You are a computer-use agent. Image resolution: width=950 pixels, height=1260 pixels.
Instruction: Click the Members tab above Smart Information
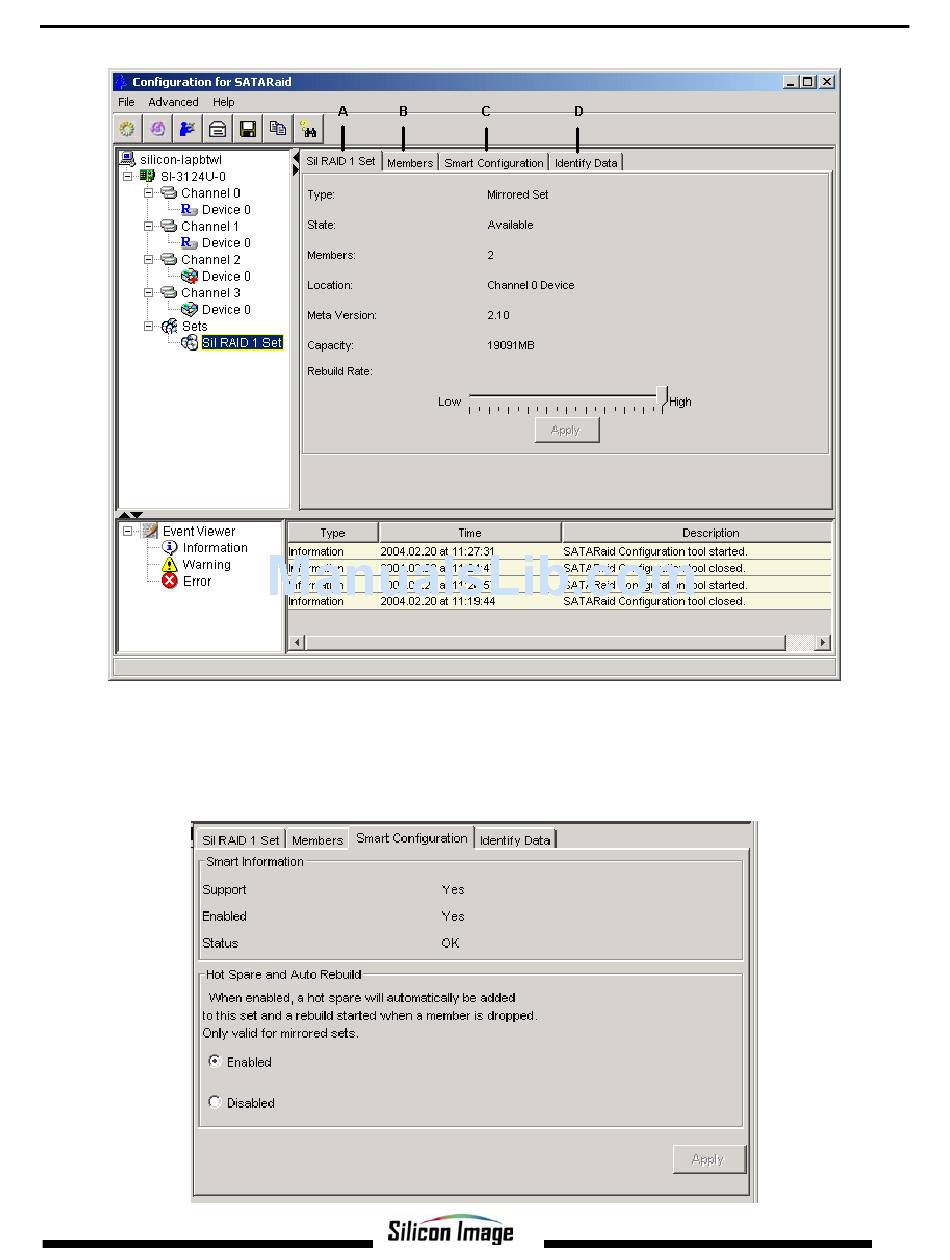pos(317,840)
